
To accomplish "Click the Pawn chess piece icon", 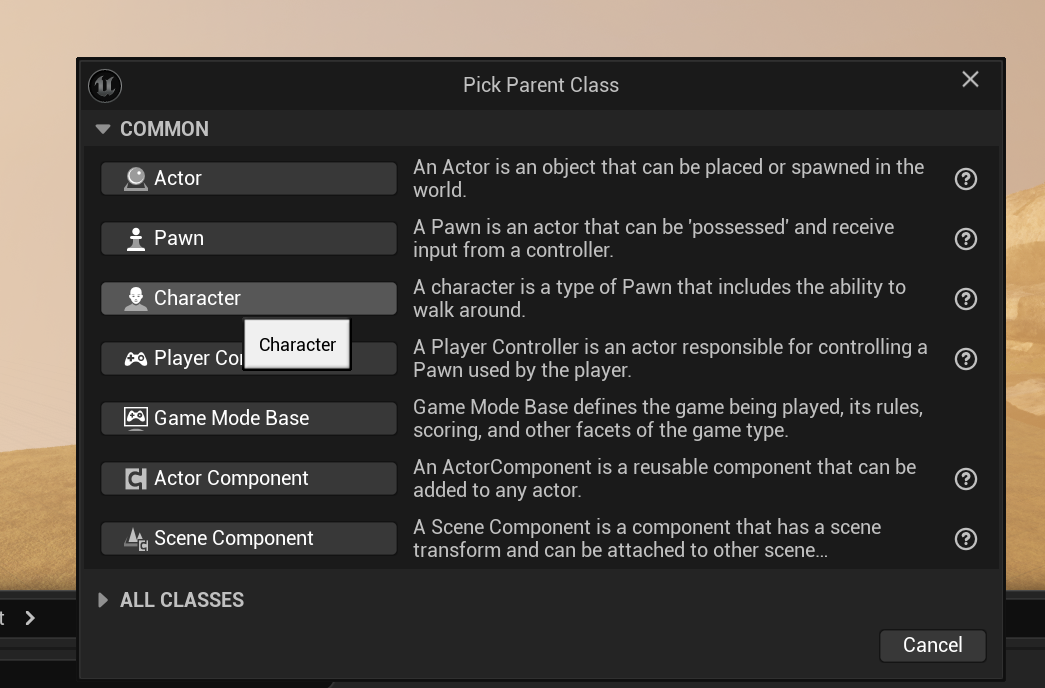I will (x=136, y=239).
